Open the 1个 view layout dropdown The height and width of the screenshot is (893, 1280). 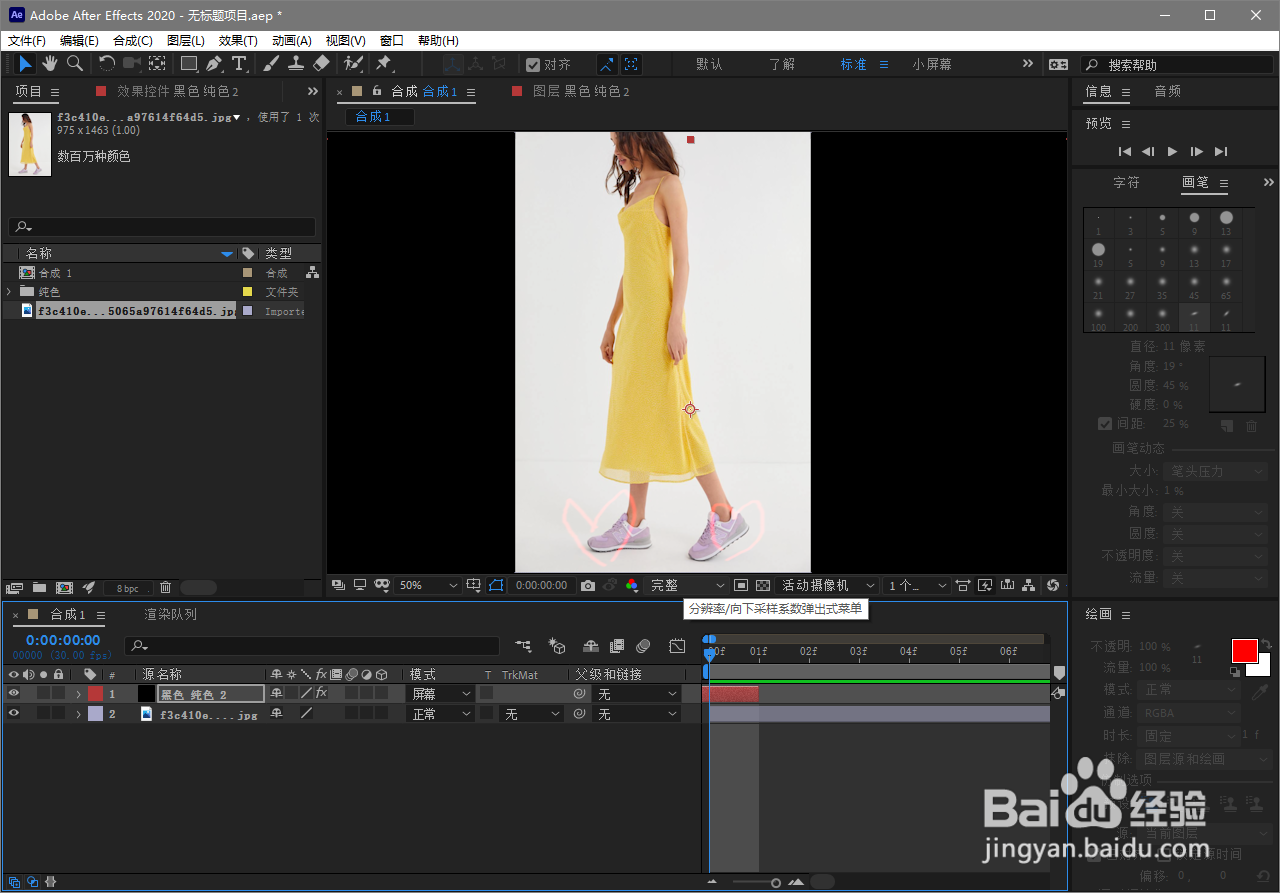918,585
